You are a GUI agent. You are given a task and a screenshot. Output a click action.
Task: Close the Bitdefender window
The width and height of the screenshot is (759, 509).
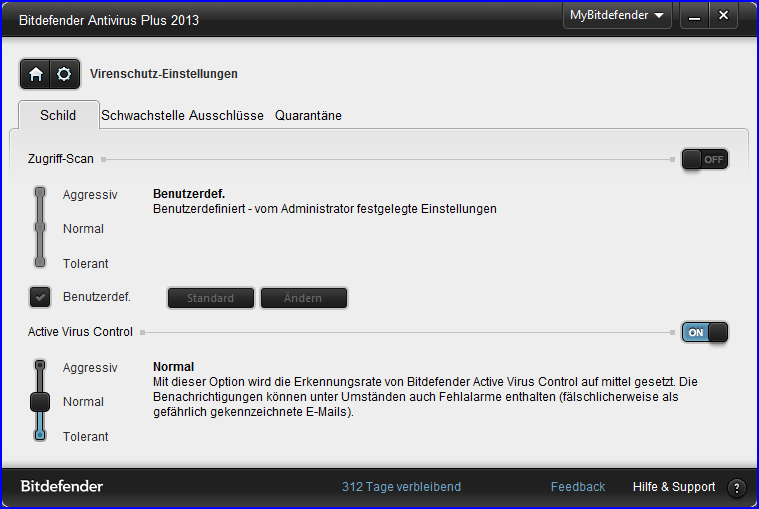click(x=723, y=15)
